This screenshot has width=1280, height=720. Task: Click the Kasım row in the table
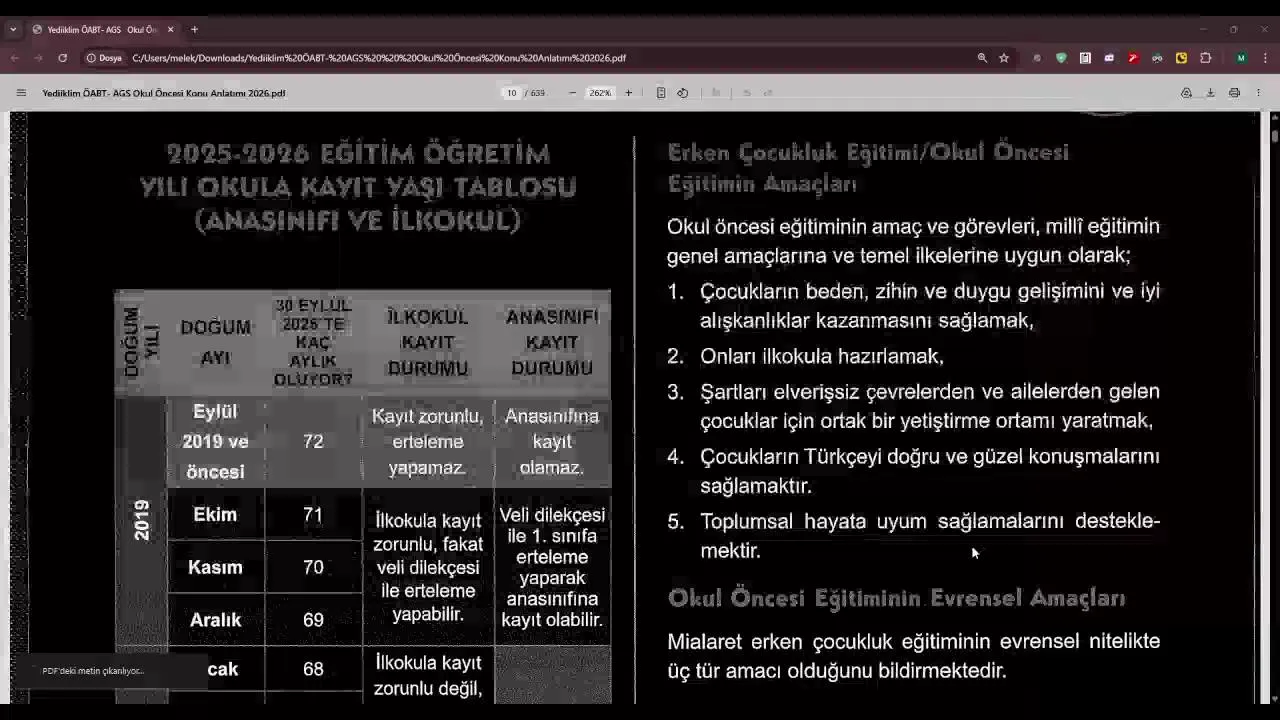tap(215, 567)
